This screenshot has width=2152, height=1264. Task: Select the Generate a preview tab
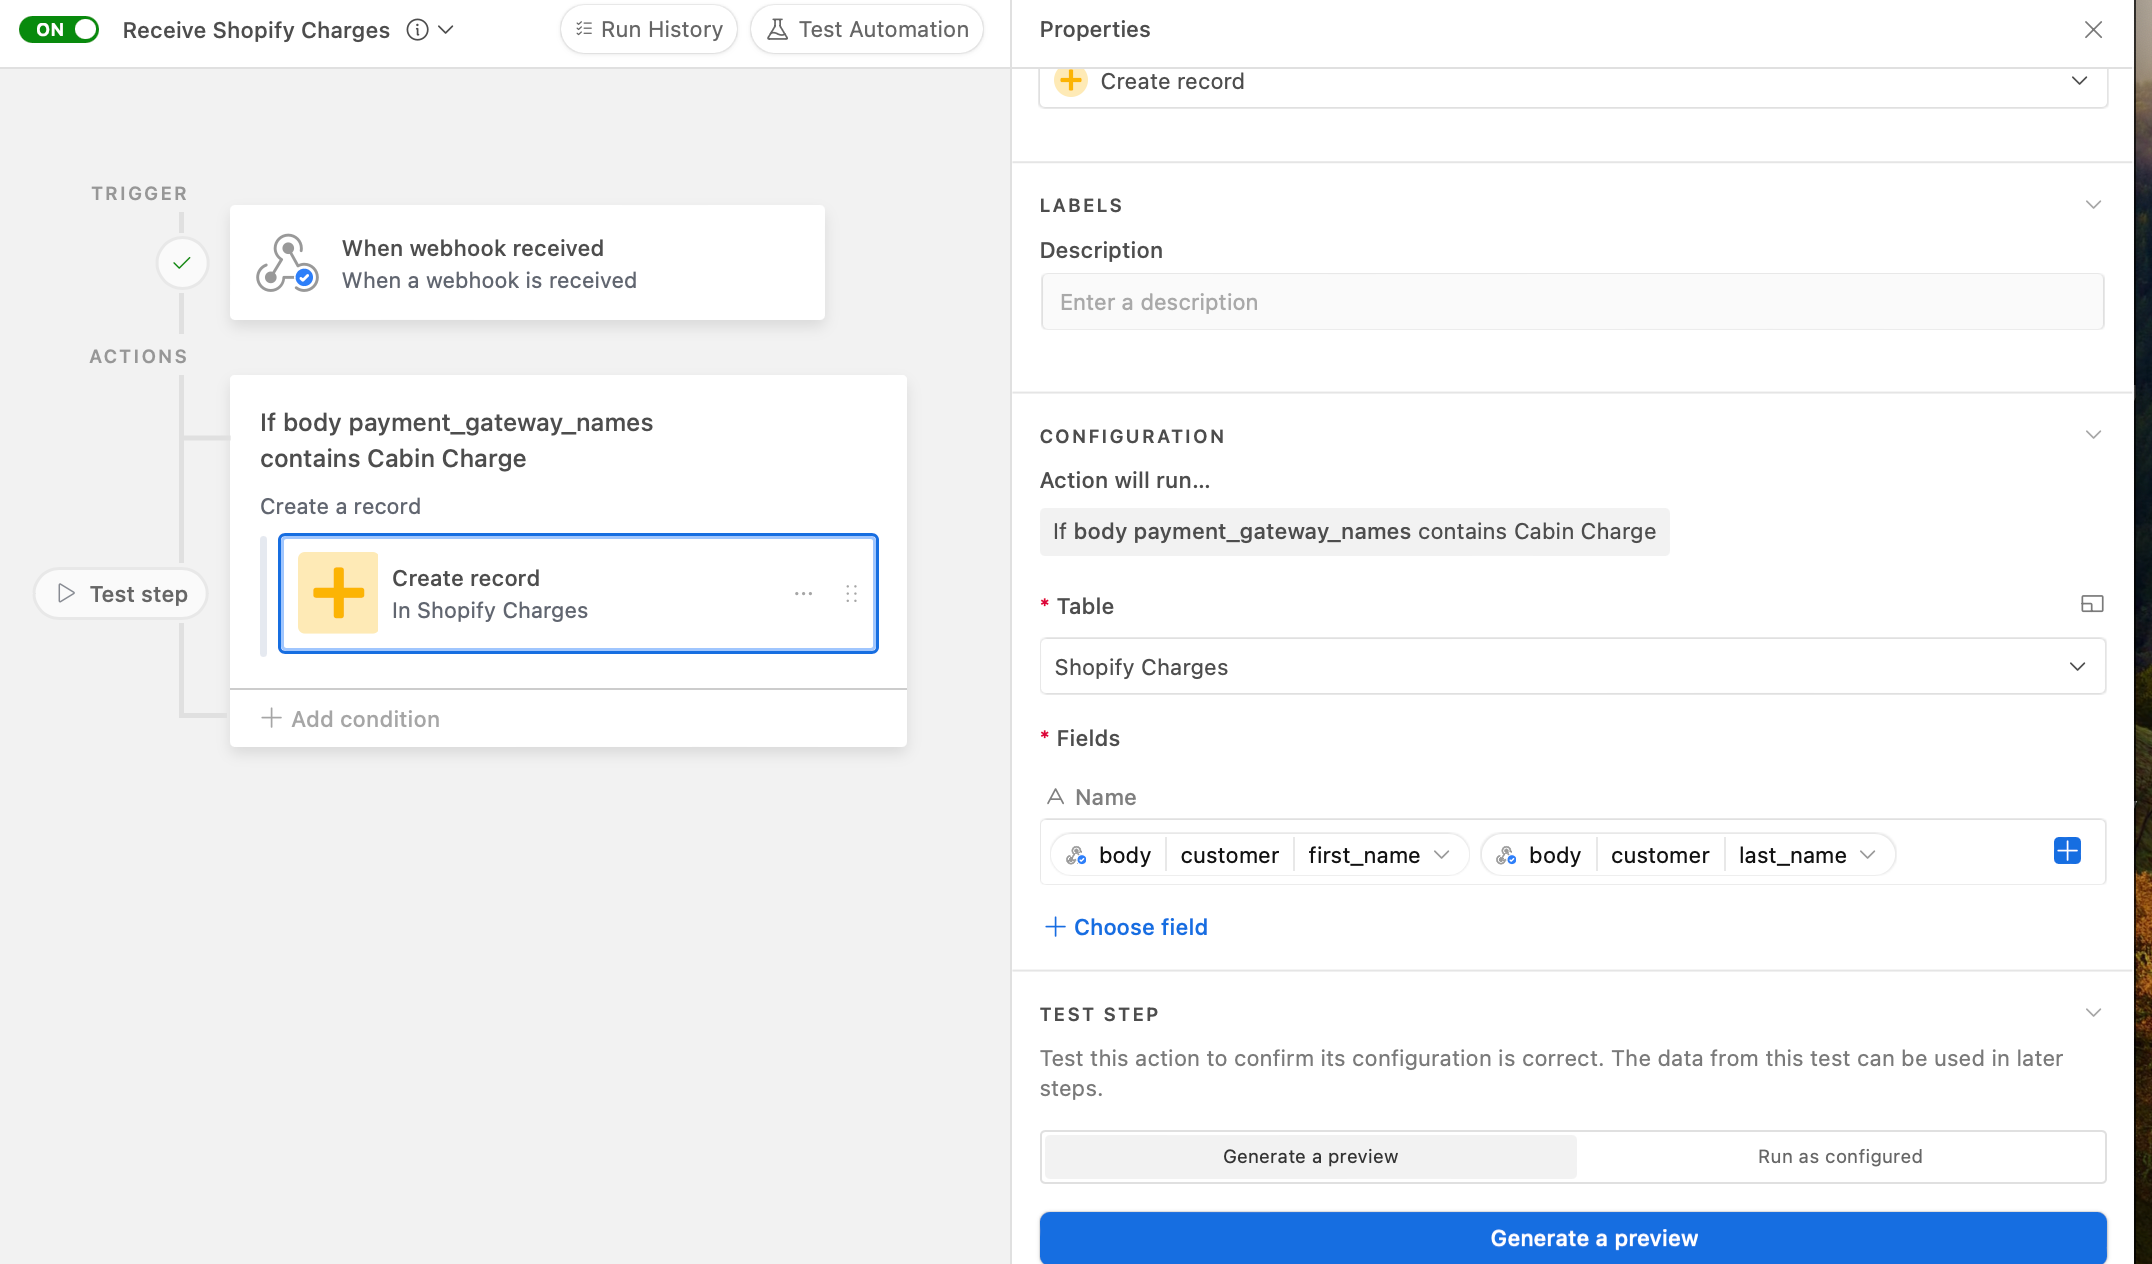(1310, 1157)
